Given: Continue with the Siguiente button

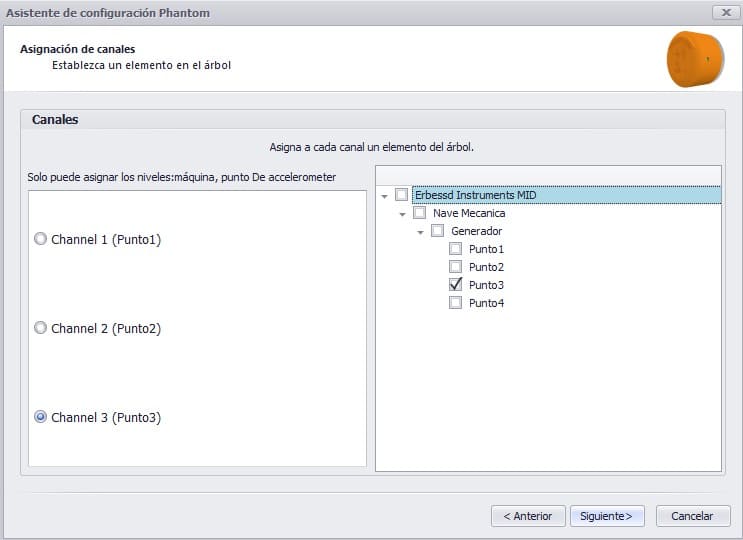Looking at the screenshot, I should 607,516.
